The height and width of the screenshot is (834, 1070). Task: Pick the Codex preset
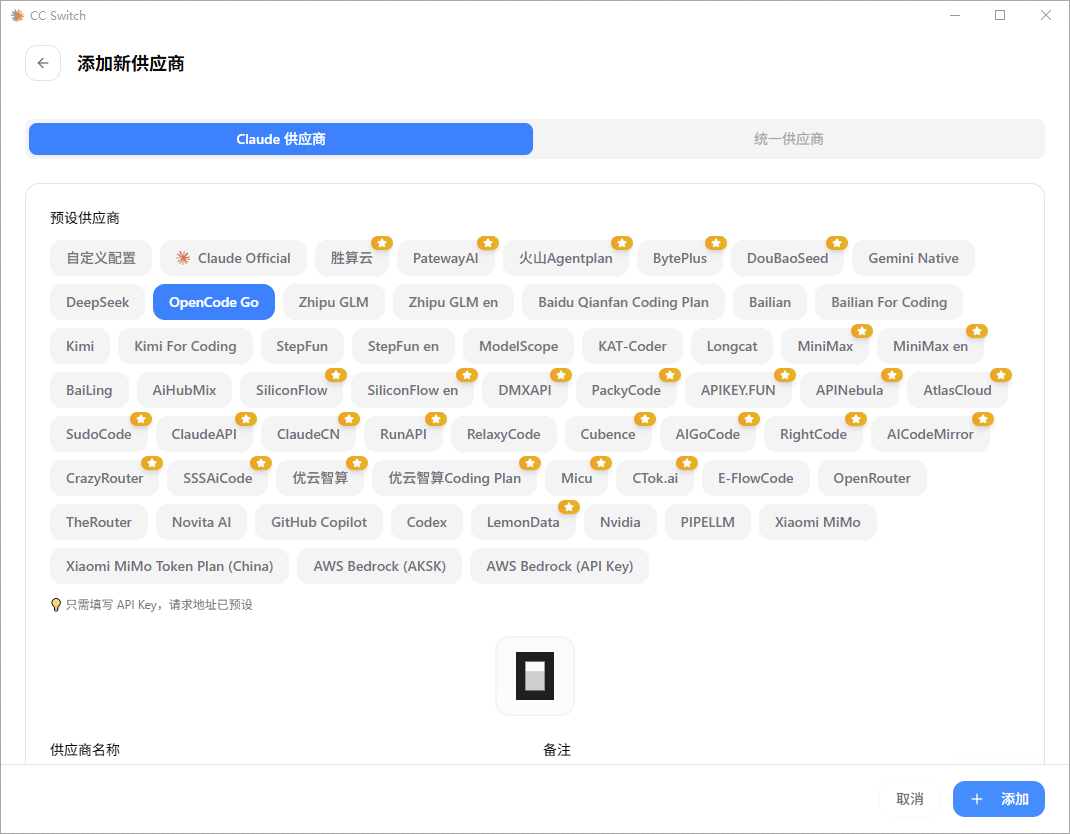coord(426,522)
